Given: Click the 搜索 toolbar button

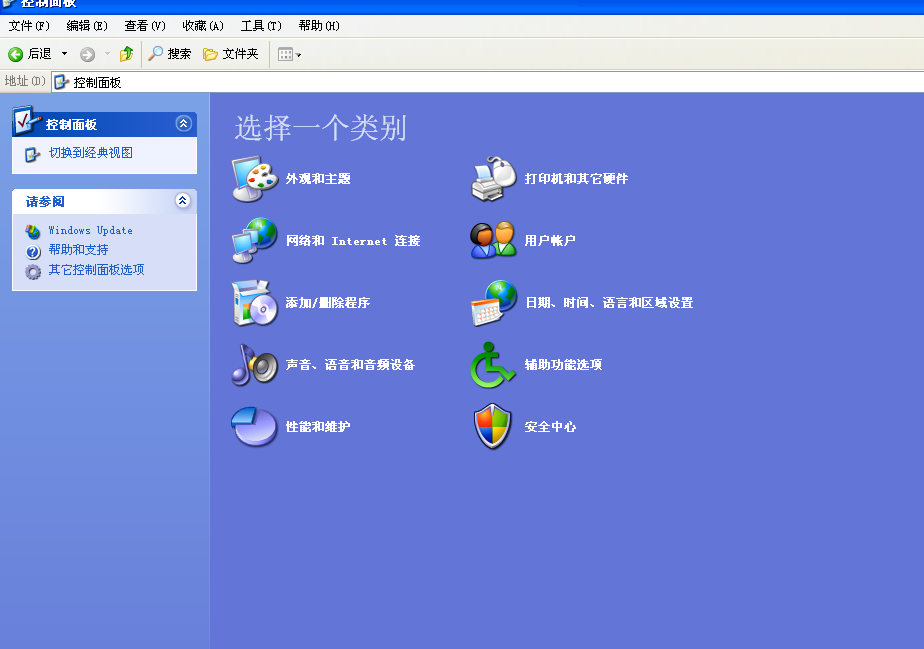Looking at the screenshot, I should tap(169, 54).
